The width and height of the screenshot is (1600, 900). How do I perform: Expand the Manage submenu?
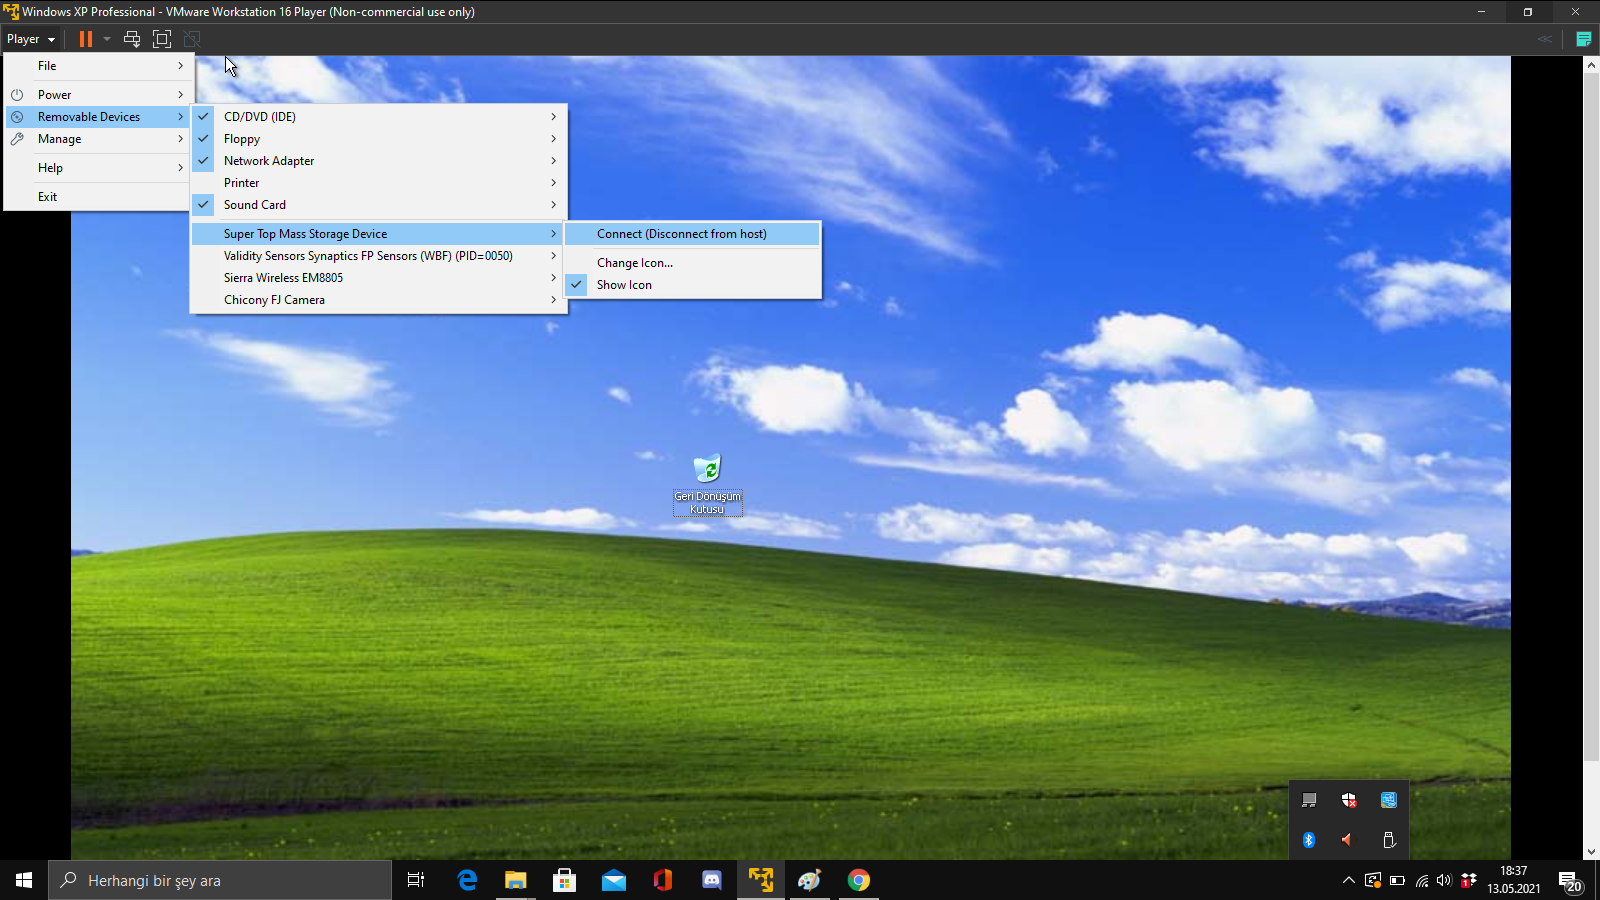[98, 139]
